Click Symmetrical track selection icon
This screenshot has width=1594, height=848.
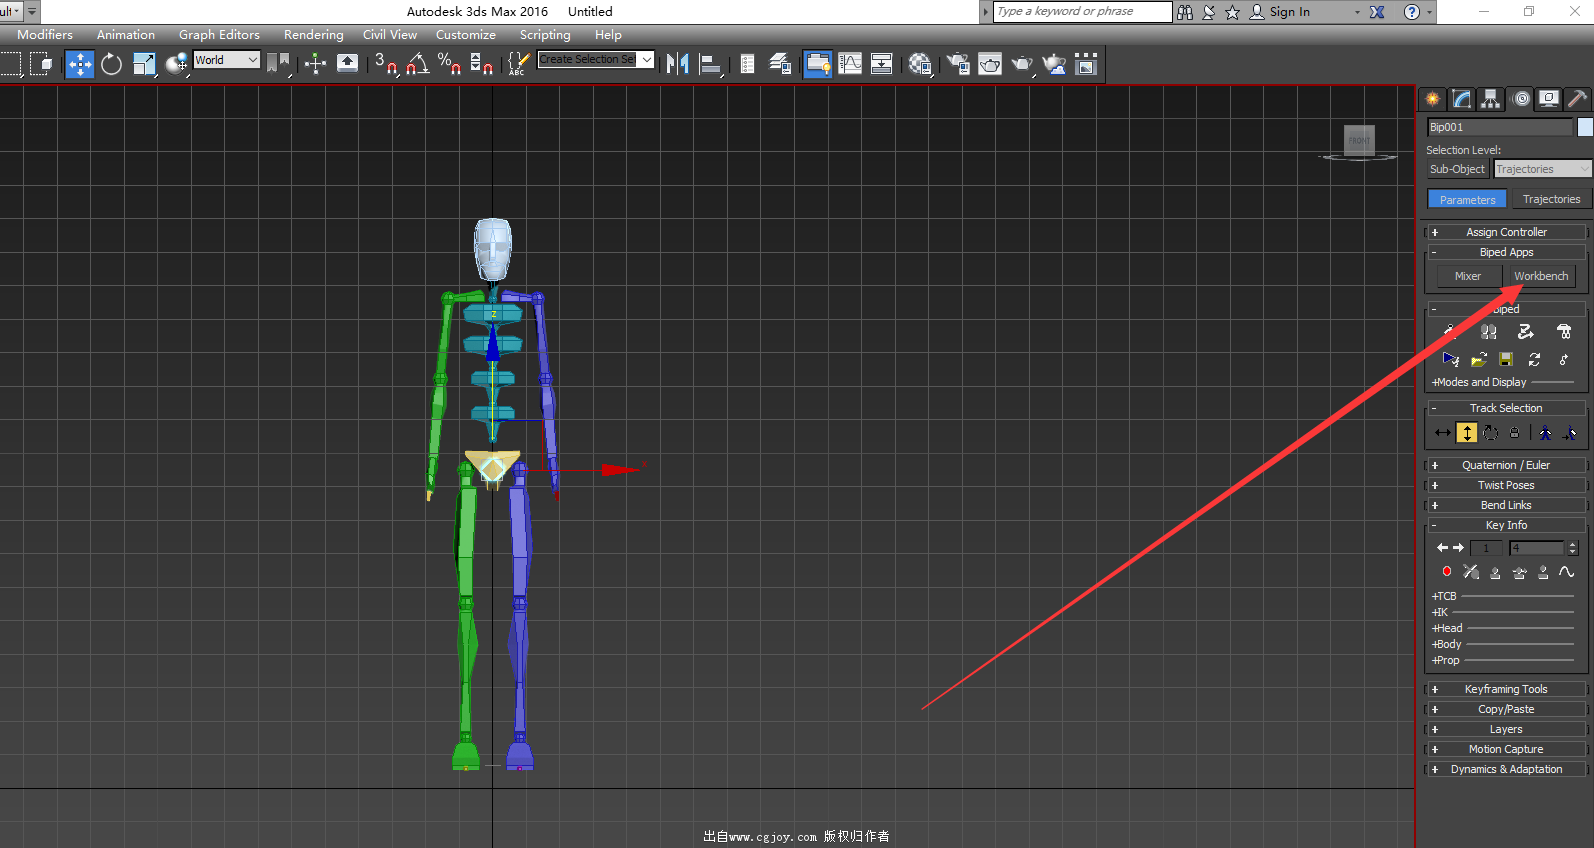[1546, 433]
